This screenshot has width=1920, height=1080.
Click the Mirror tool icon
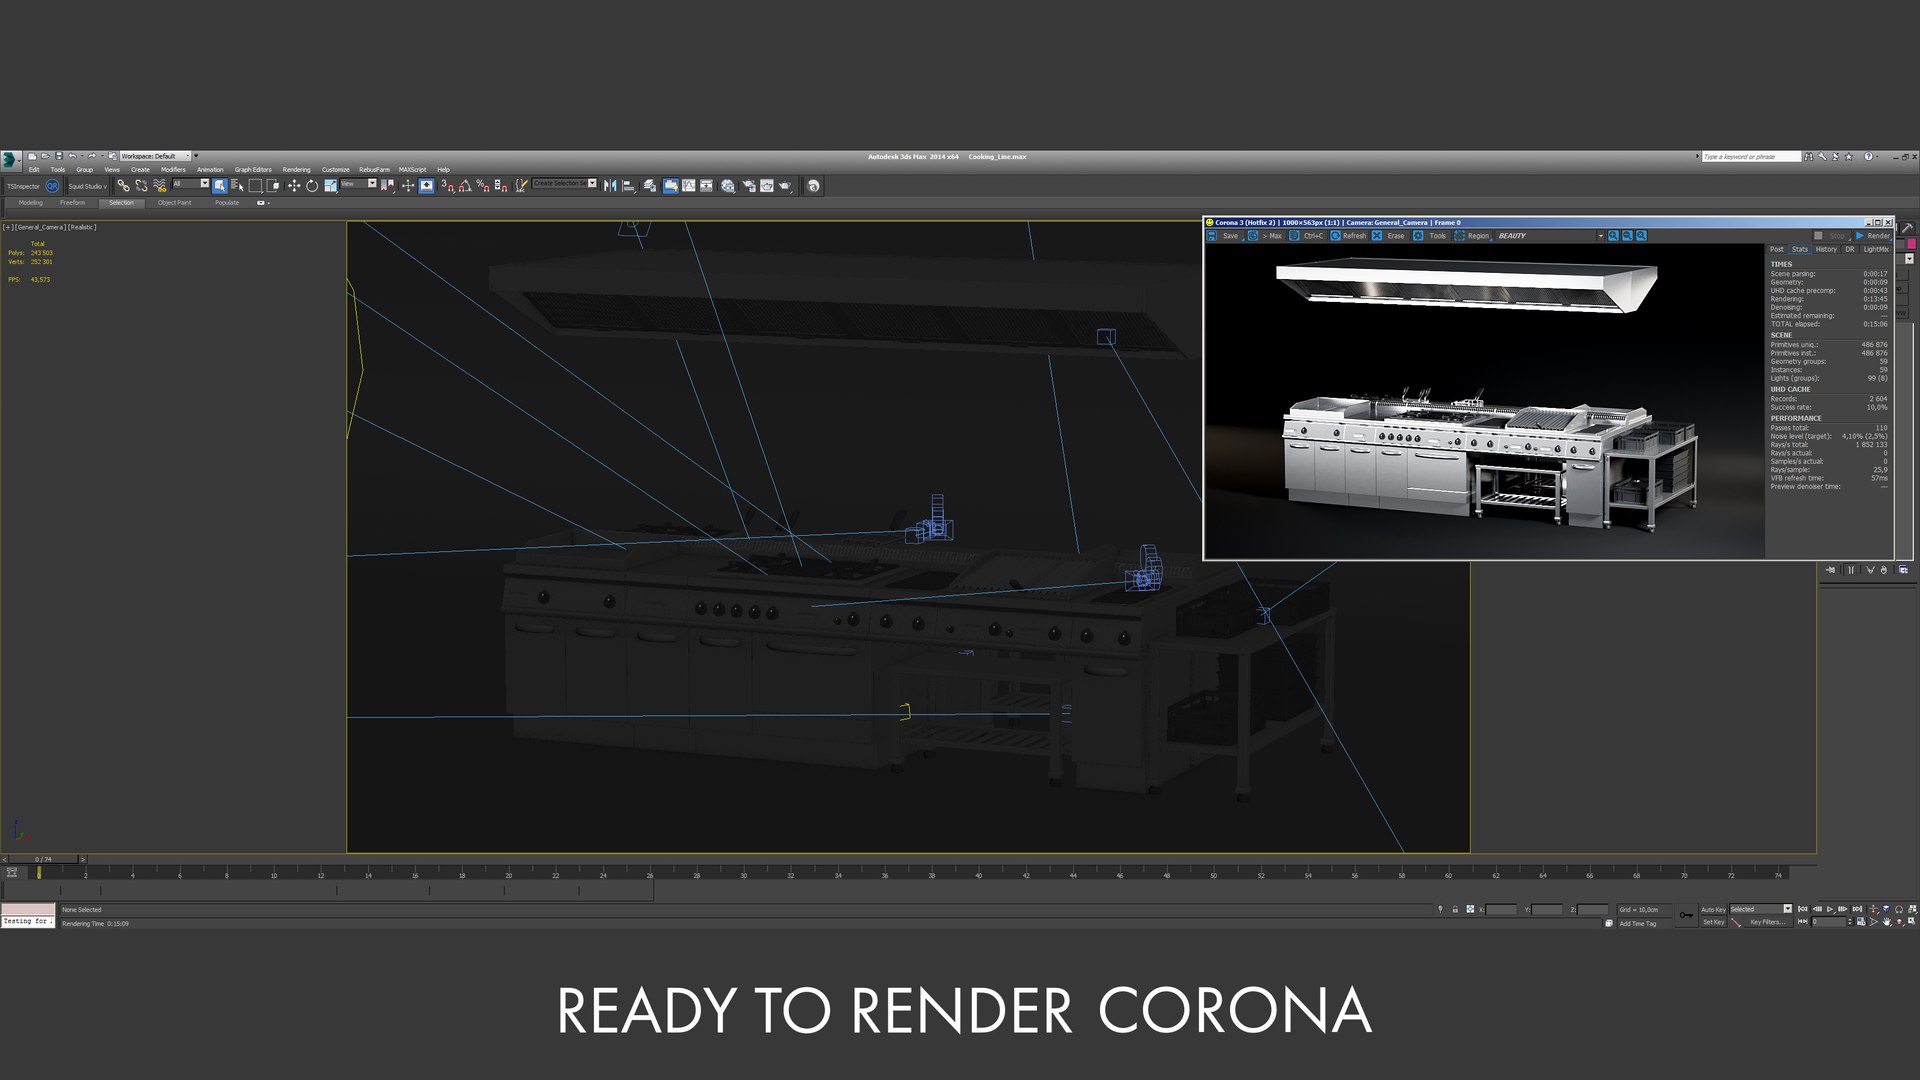[x=610, y=186]
